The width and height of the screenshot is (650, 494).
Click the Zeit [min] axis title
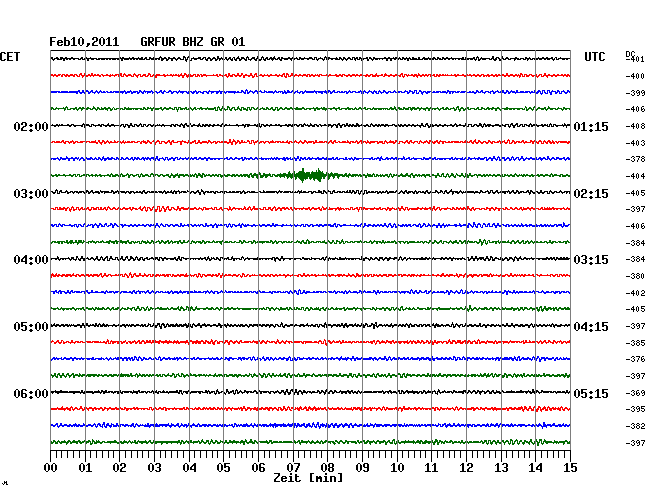[308, 478]
